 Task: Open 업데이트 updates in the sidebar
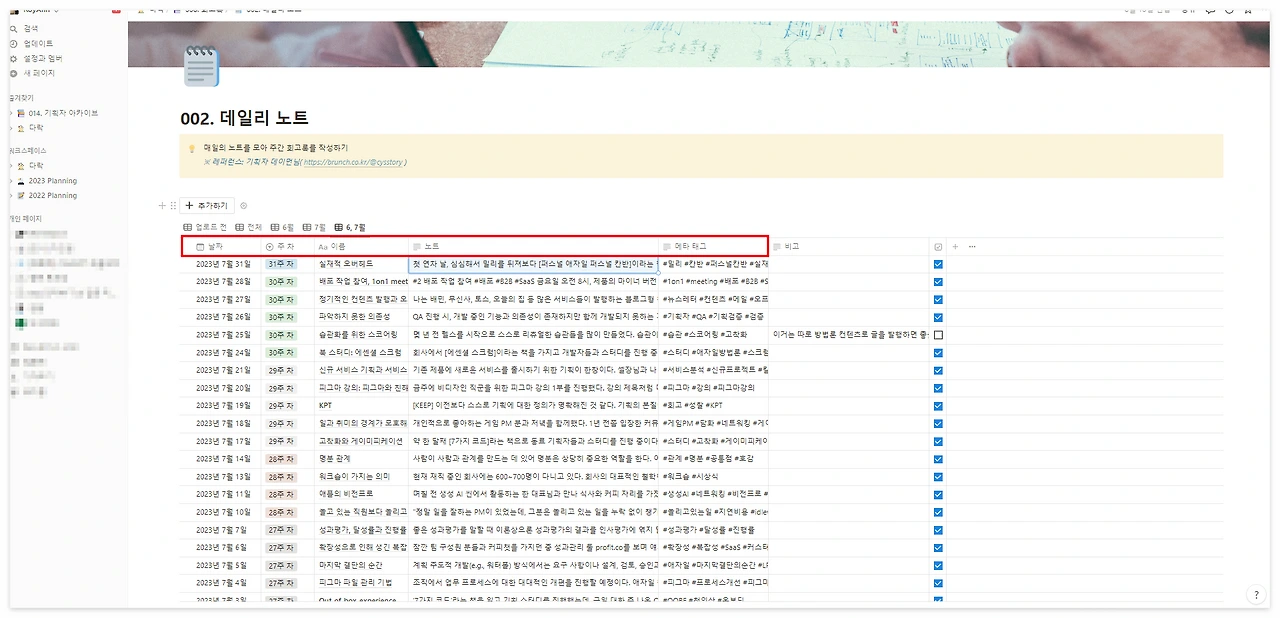pos(32,44)
